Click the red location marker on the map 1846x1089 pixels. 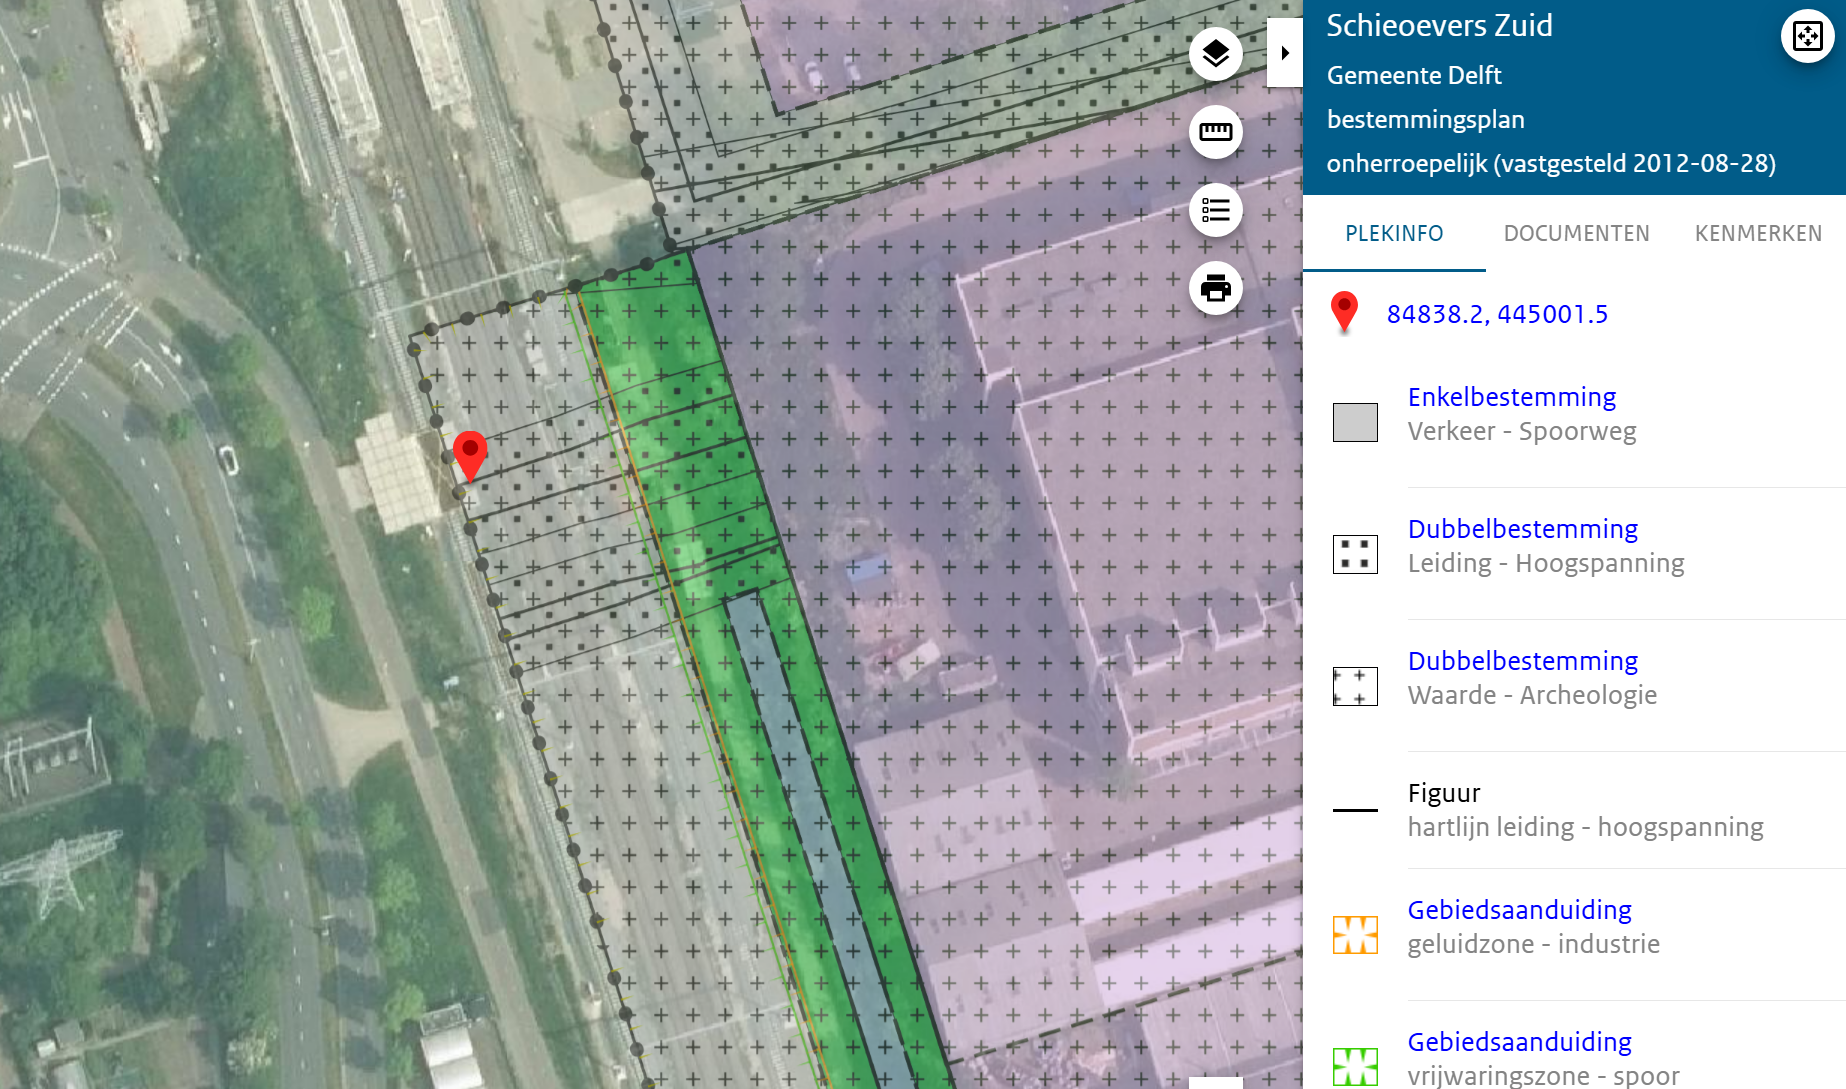pos(470,457)
